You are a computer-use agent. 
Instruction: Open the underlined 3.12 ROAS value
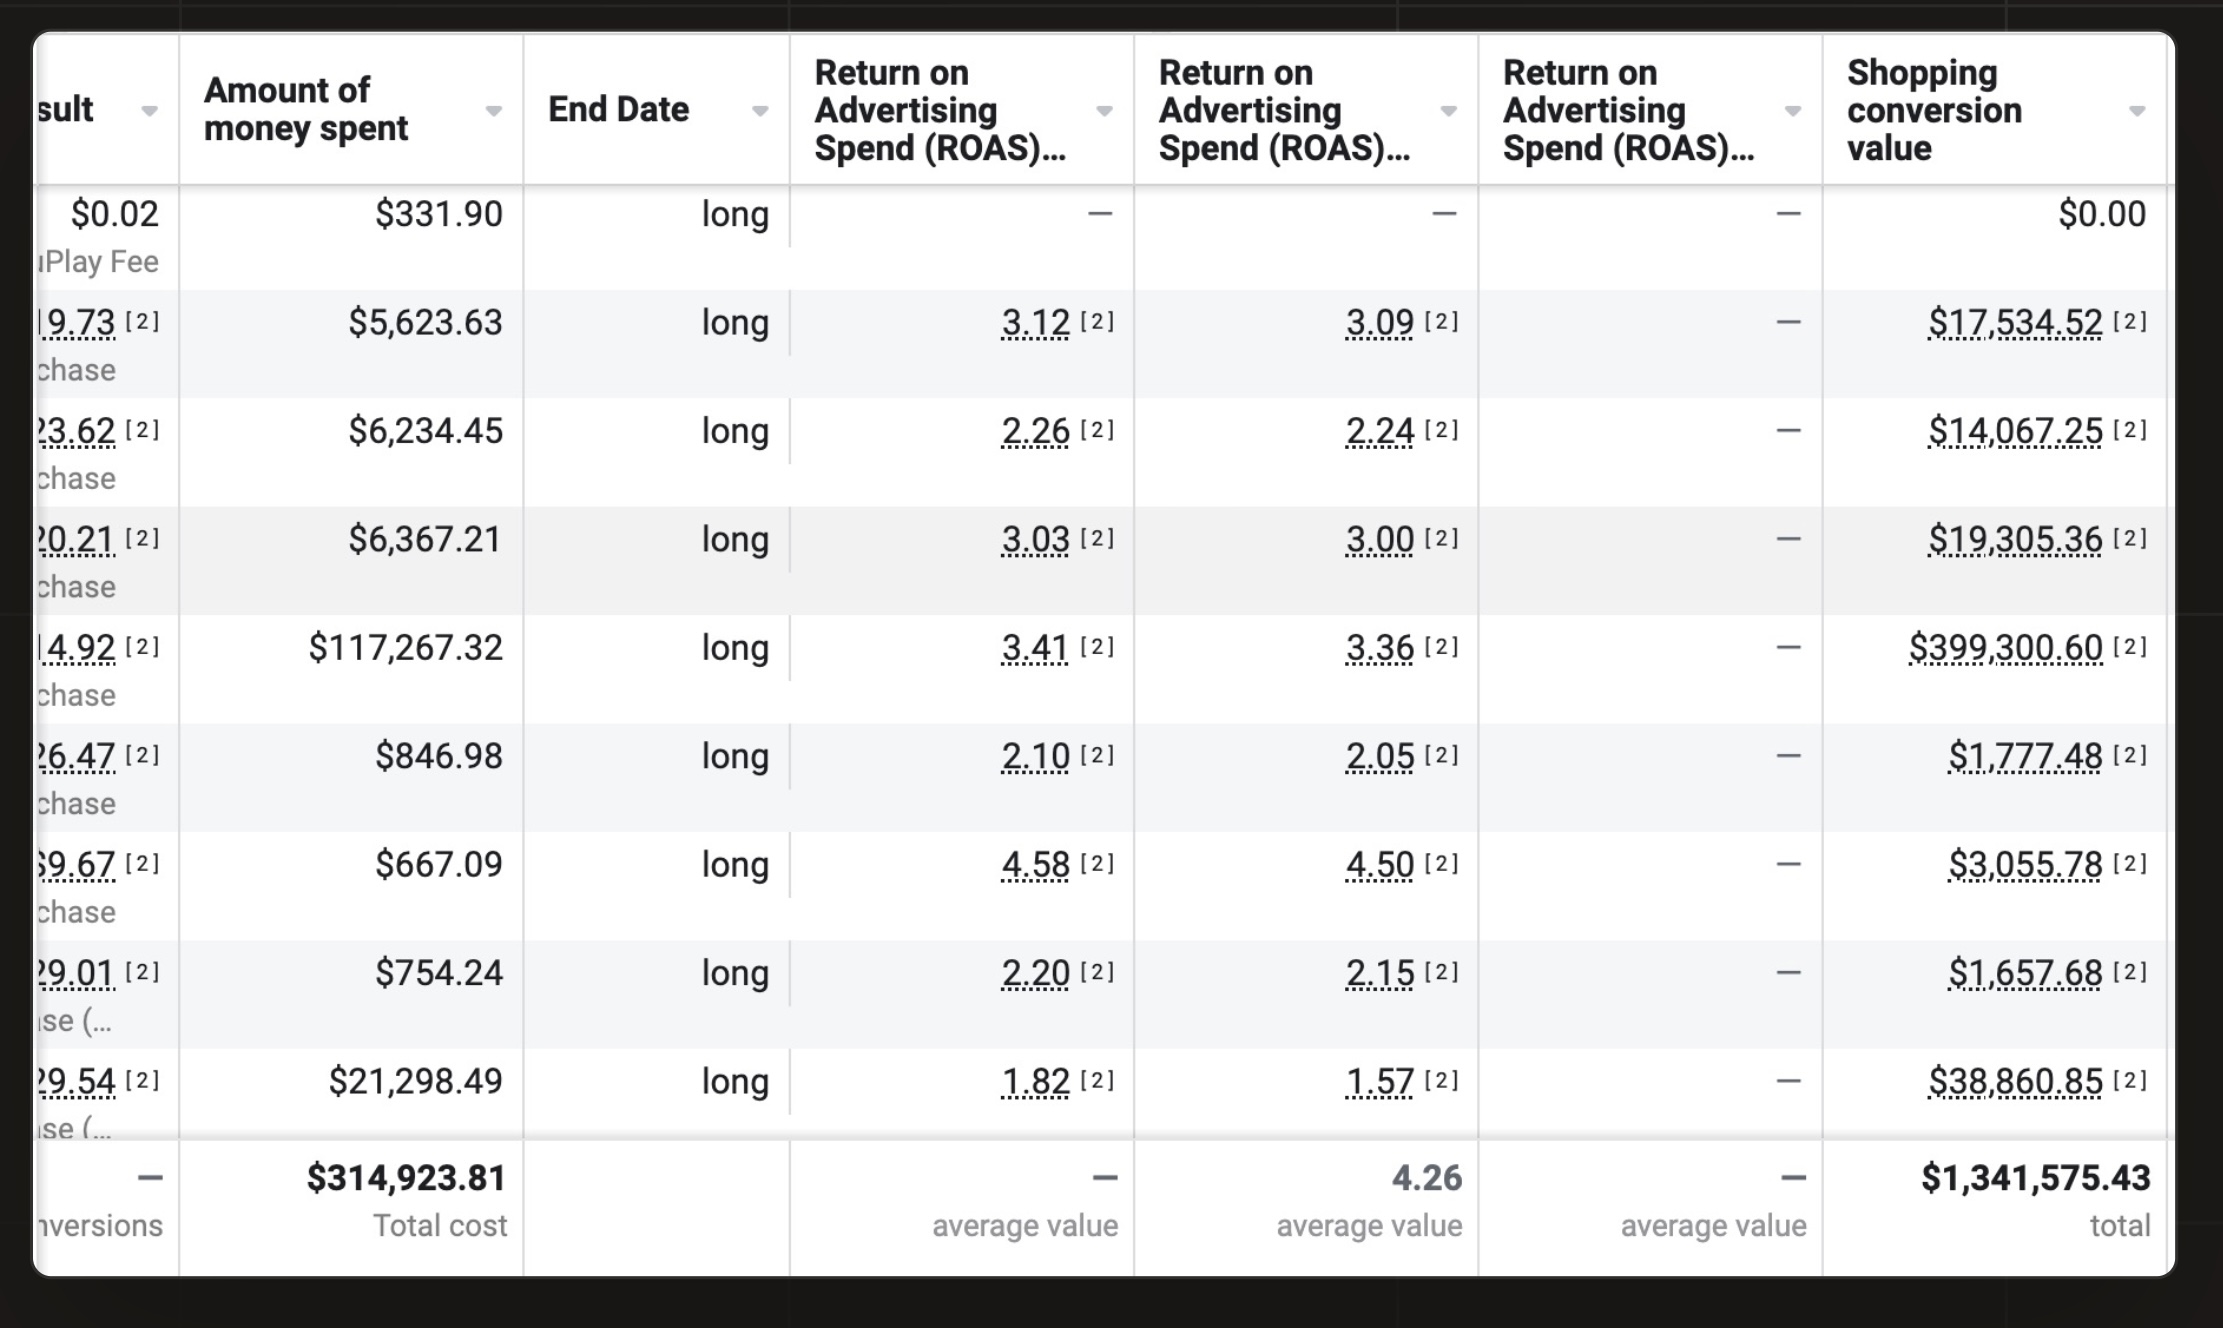coord(1035,322)
